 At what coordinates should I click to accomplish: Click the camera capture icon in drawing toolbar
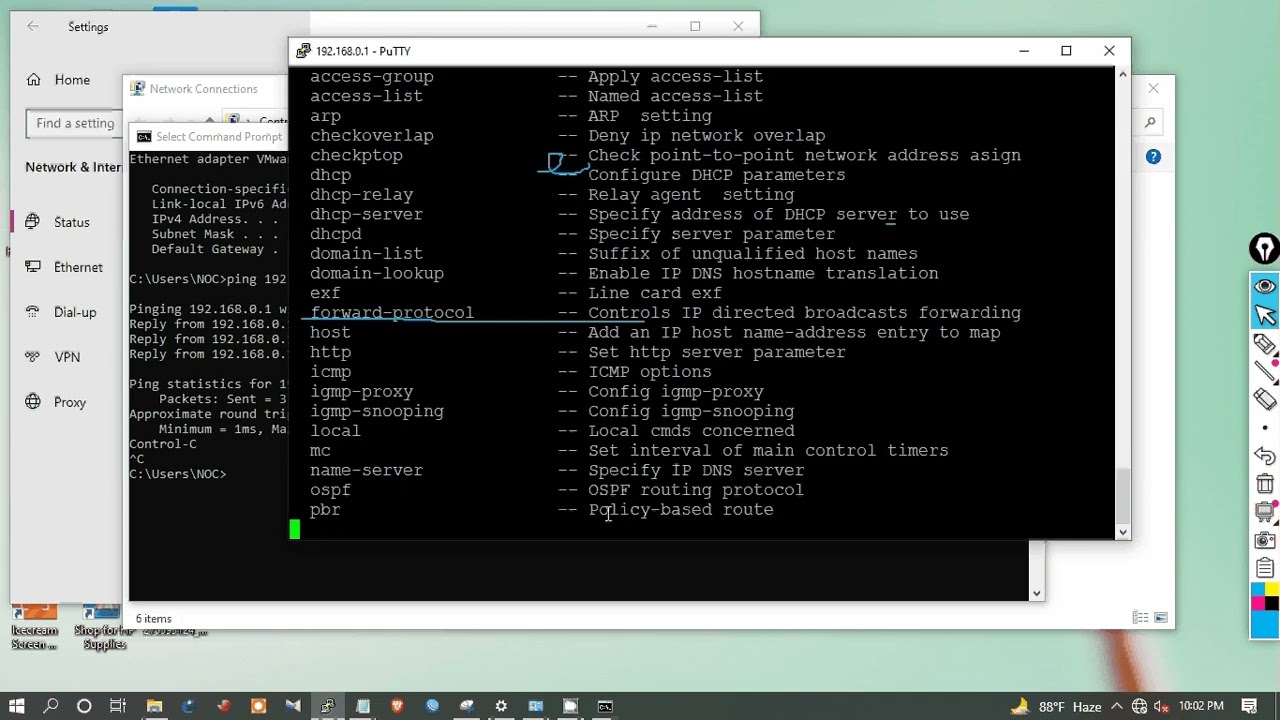click(1265, 540)
